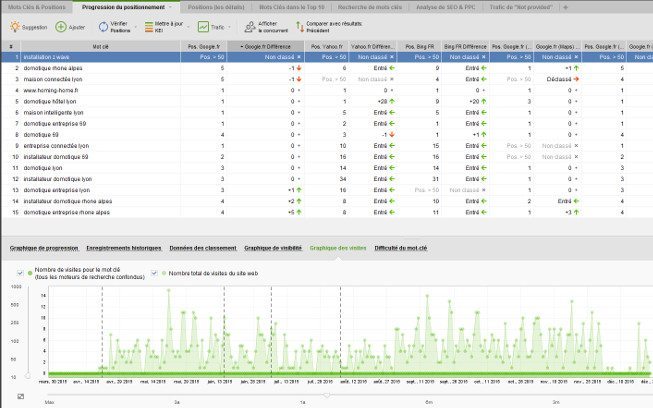Open Analyse de SEO & PPC tab
Image resolution: width=653 pixels, height=408 pixels.
coord(446,7)
